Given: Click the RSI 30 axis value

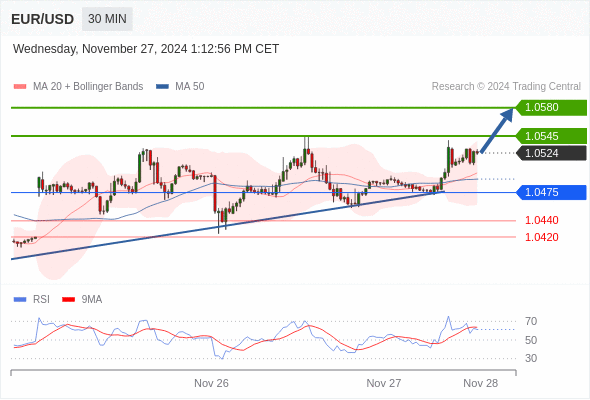Looking at the screenshot, I should point(531,358).
